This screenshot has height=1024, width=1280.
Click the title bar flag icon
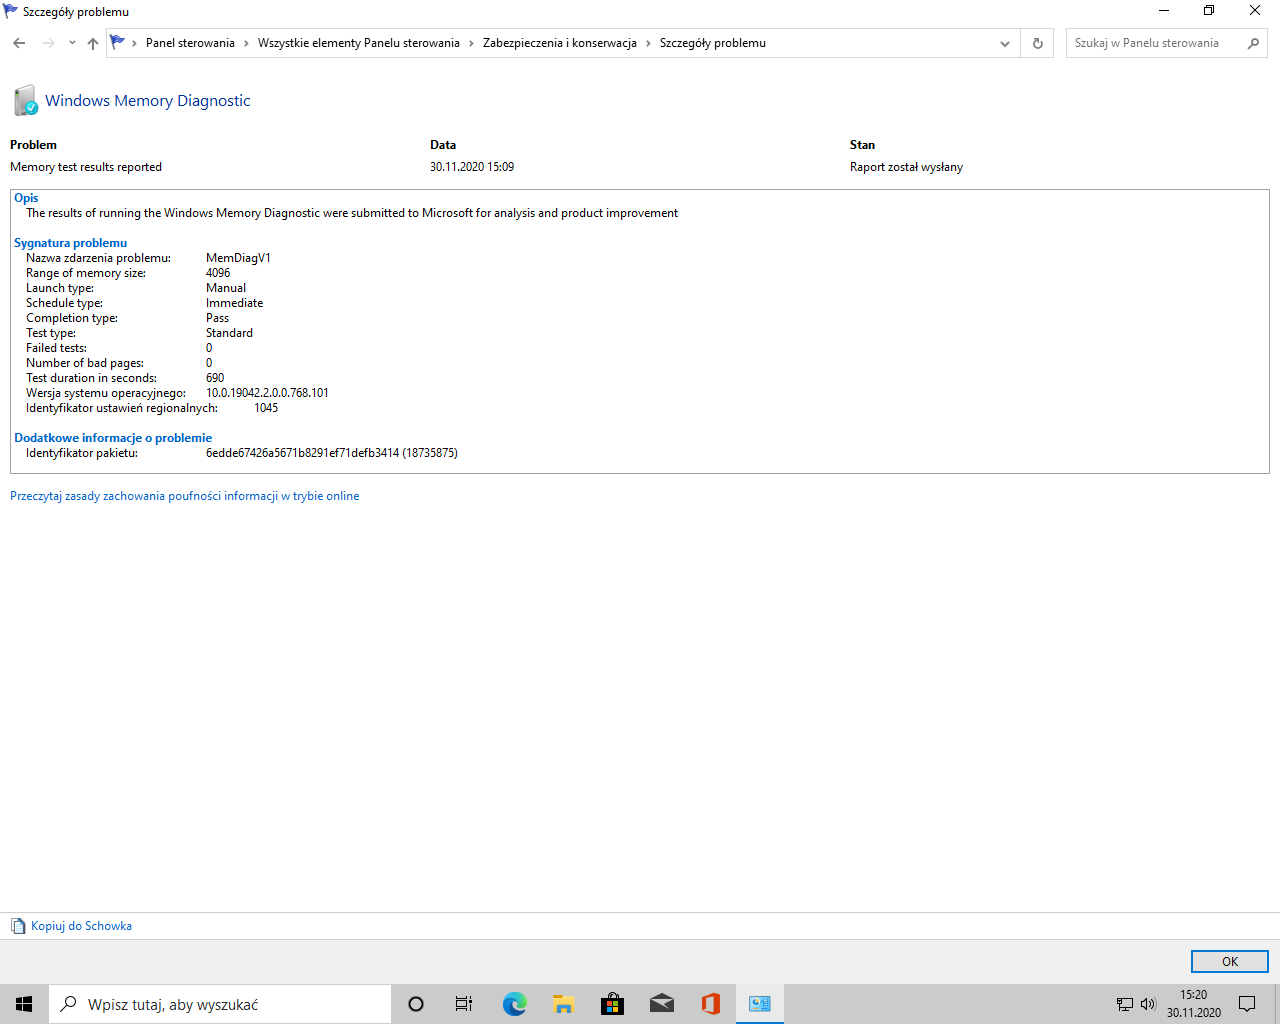(11, 11)
